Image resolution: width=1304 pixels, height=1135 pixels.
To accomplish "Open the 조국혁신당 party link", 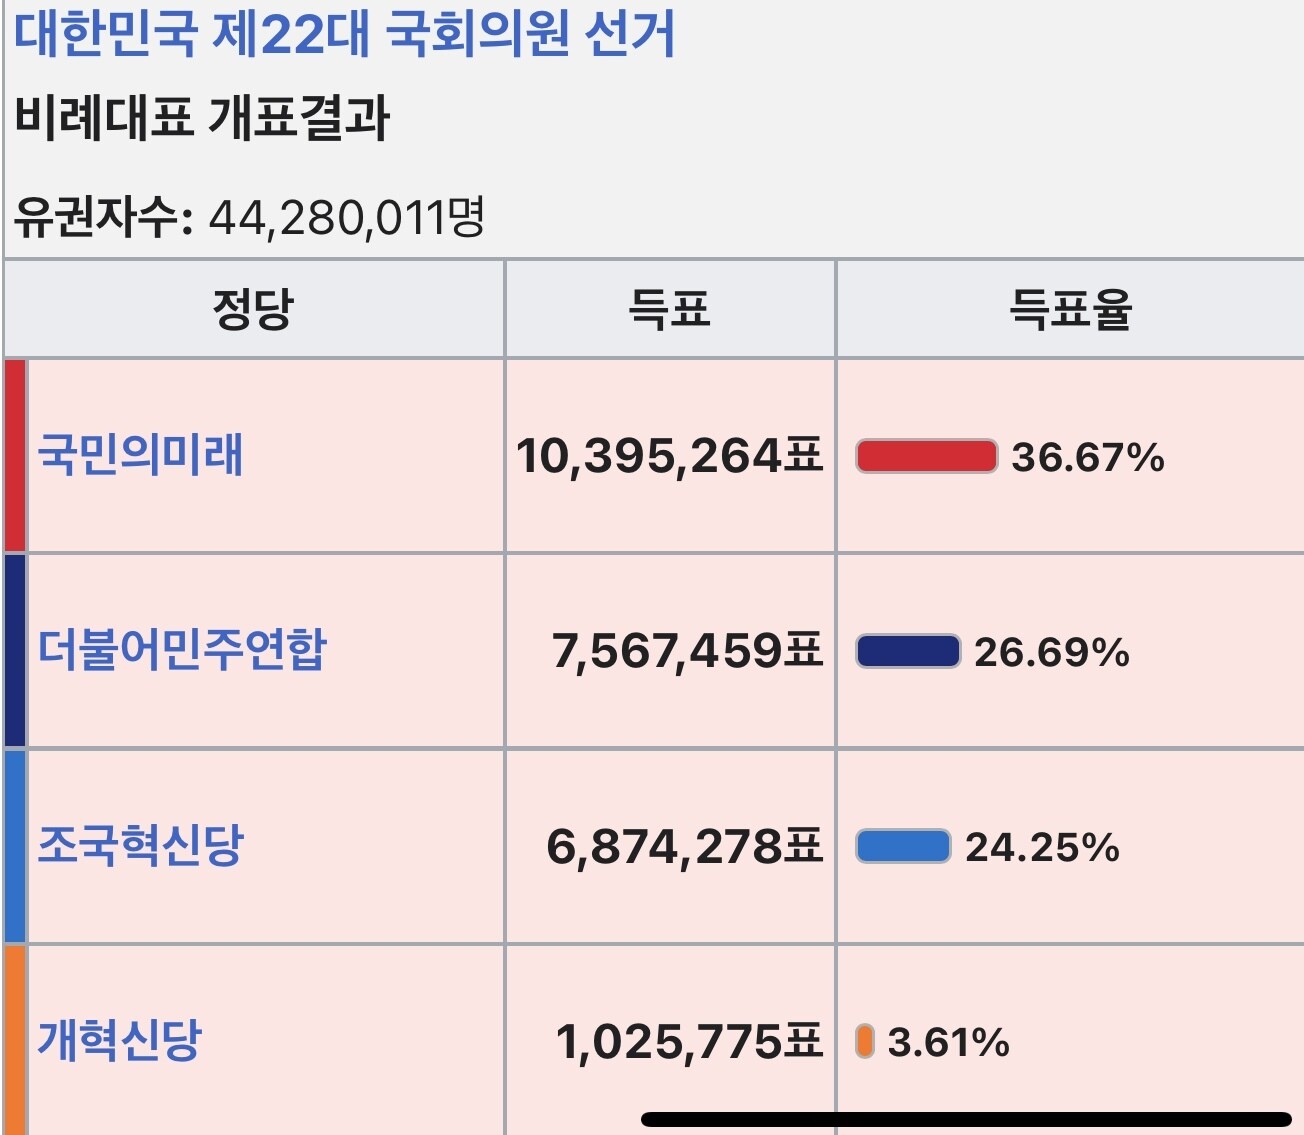I will (140, 845).
